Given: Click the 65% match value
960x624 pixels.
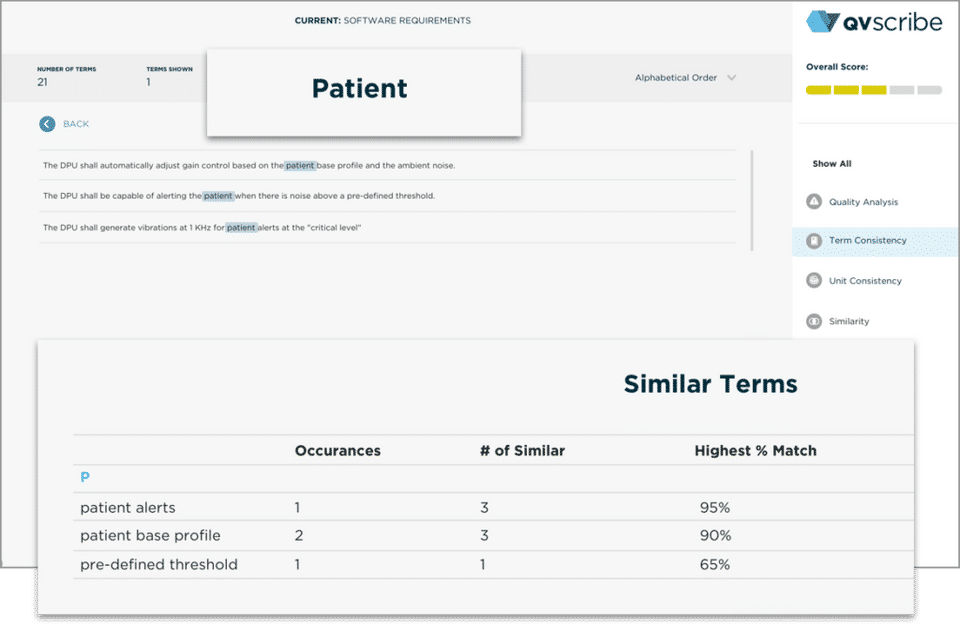Looking at the screenshot, I should click(714, 565).
